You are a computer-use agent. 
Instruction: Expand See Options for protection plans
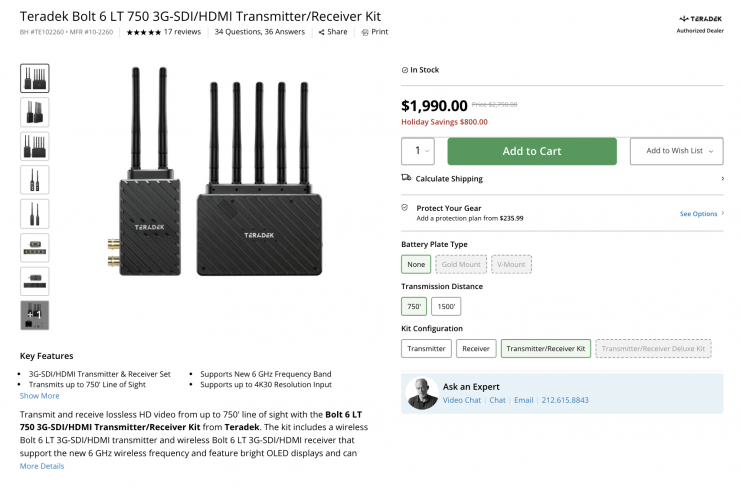coord(701,214)
